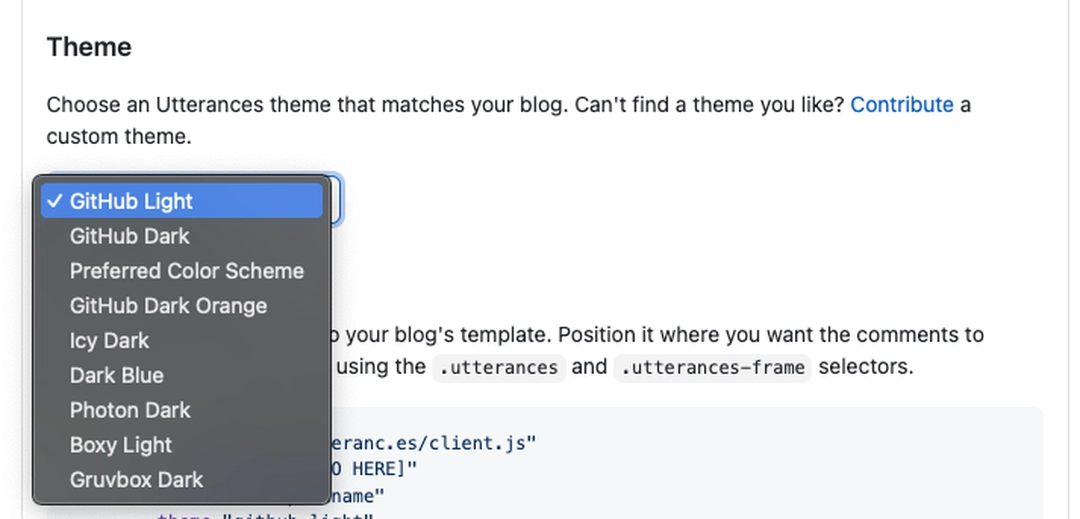Pick the Photon Dark theme option

point(182,410)
